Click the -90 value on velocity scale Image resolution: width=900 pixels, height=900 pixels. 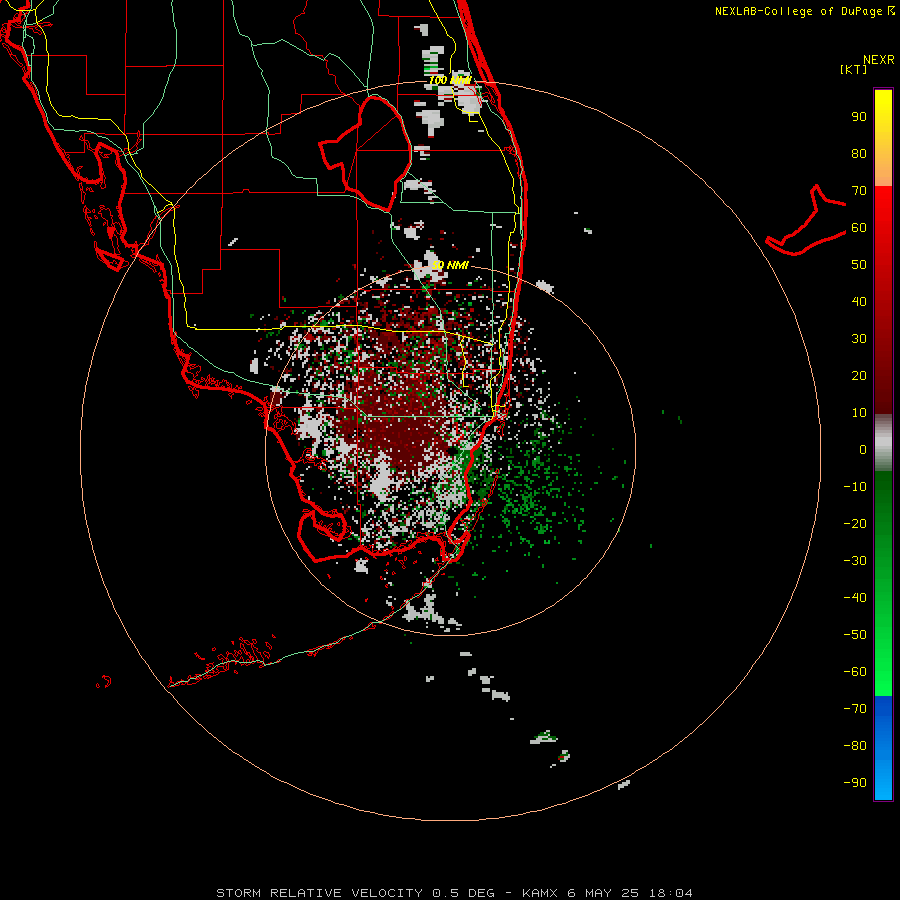pos(855,783)
